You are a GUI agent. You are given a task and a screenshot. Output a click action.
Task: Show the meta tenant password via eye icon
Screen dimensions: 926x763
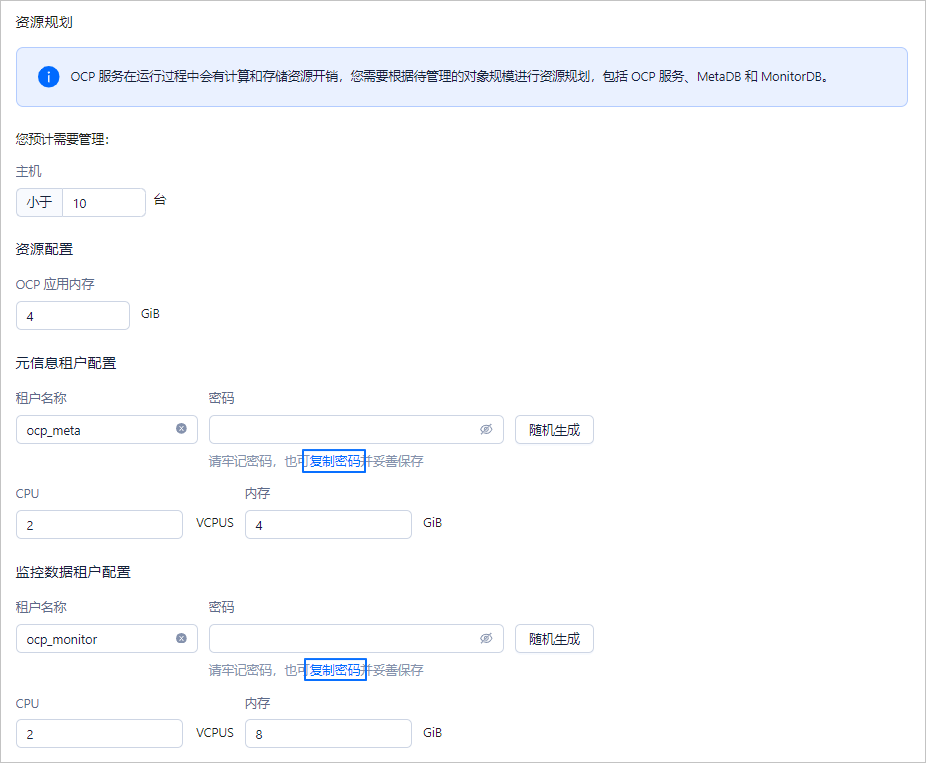[x=486, y=429]
